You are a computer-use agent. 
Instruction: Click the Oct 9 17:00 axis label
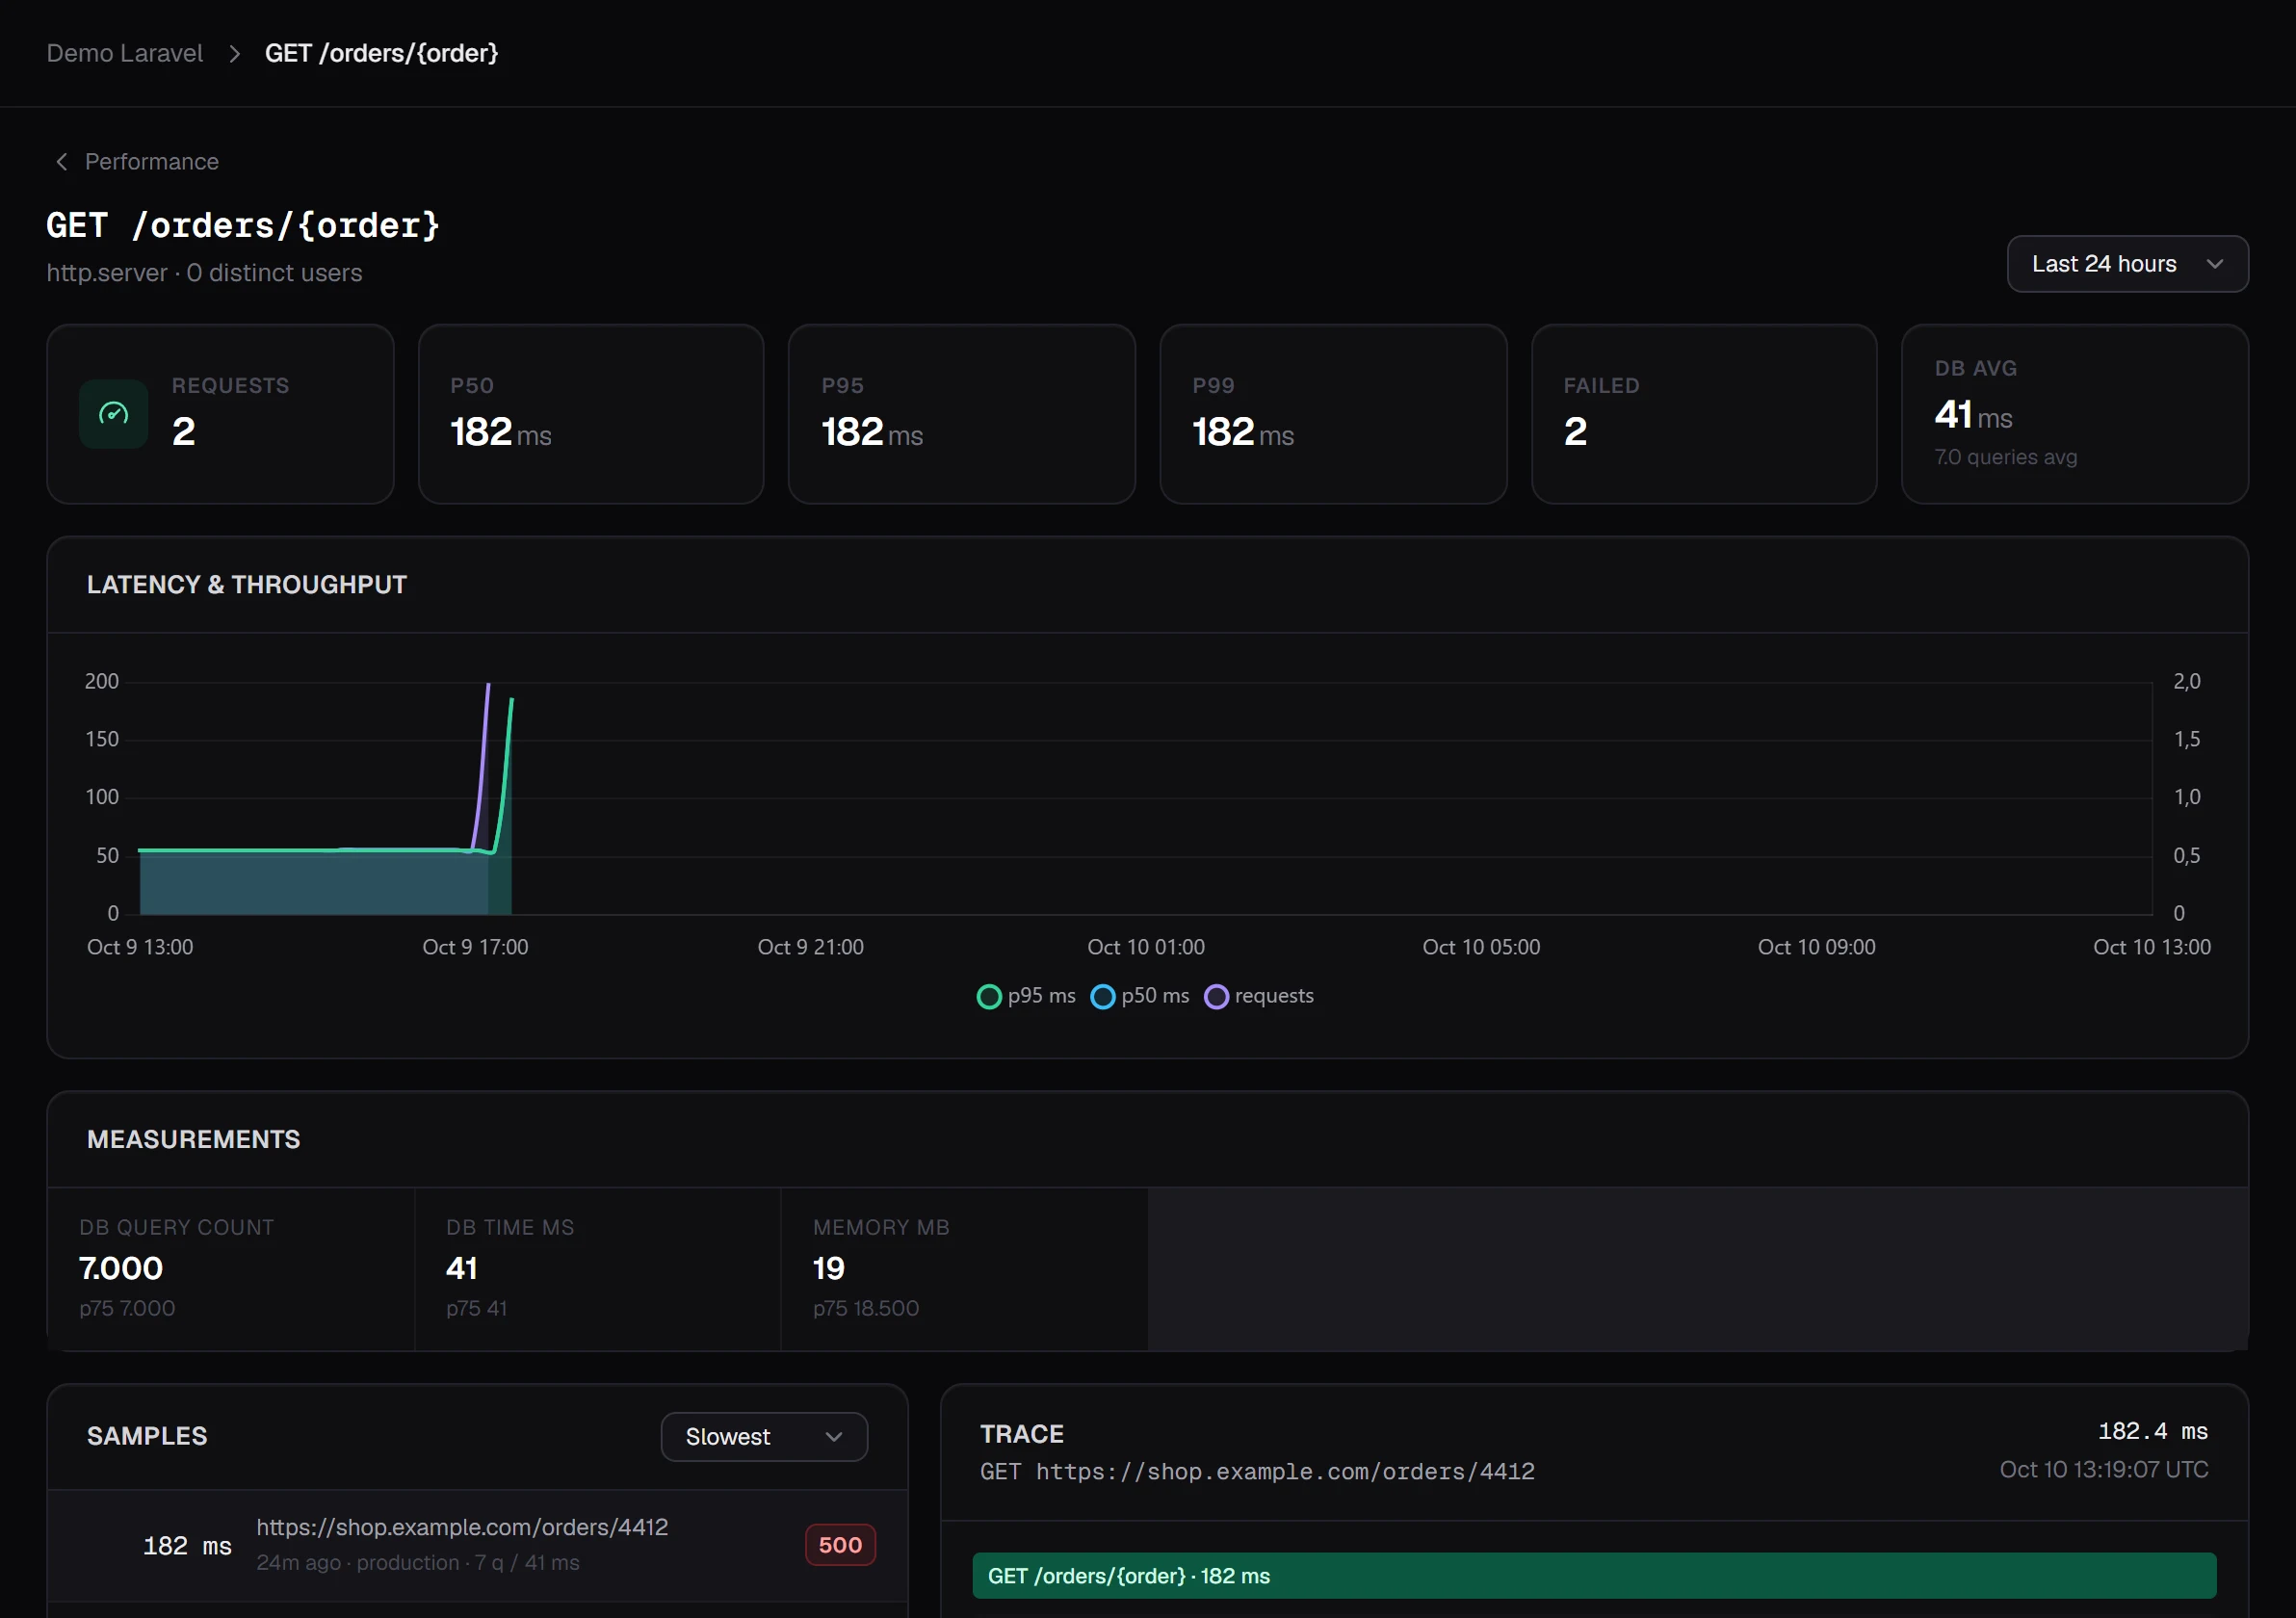[x=475, y=947]
